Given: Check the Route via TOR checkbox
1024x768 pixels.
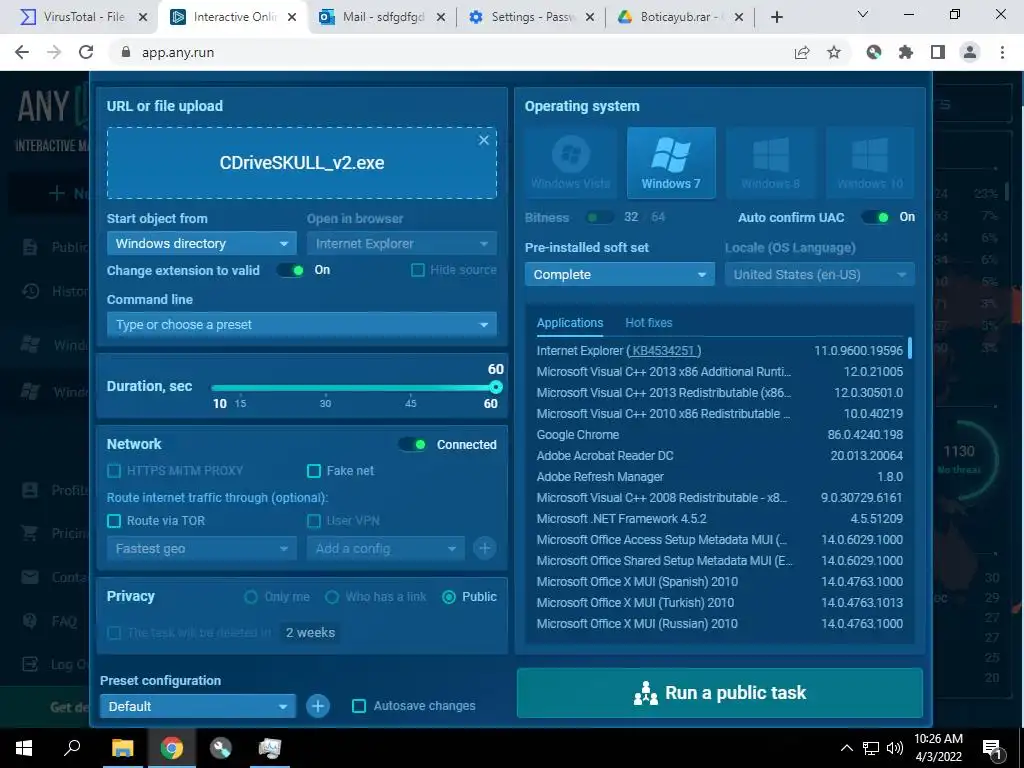Looking at the screenshot, I should point(114,521).
